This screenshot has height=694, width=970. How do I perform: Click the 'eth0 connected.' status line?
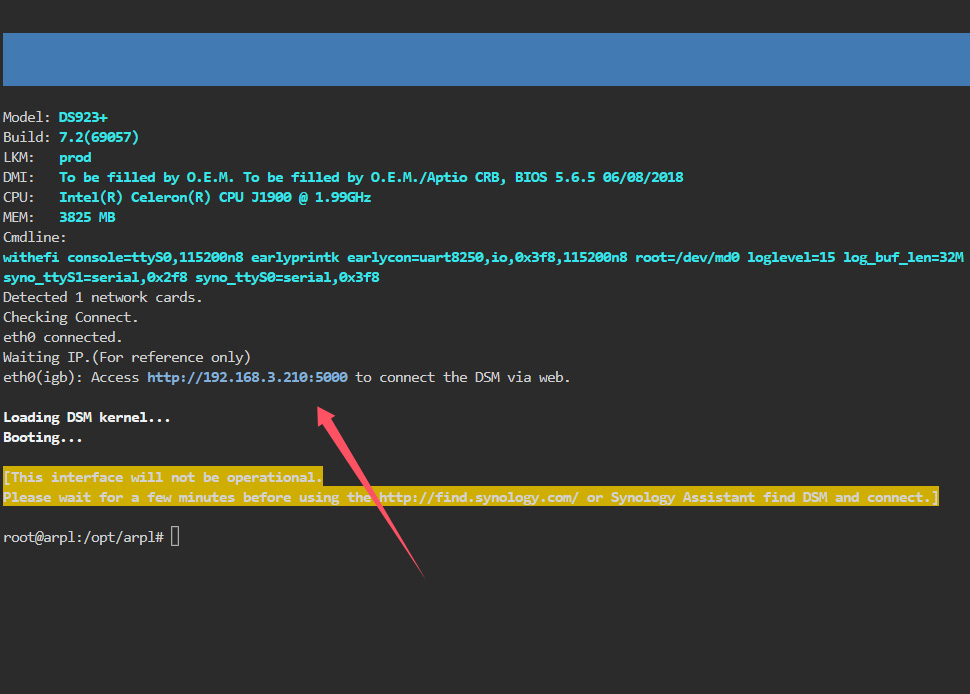point(63,337)
